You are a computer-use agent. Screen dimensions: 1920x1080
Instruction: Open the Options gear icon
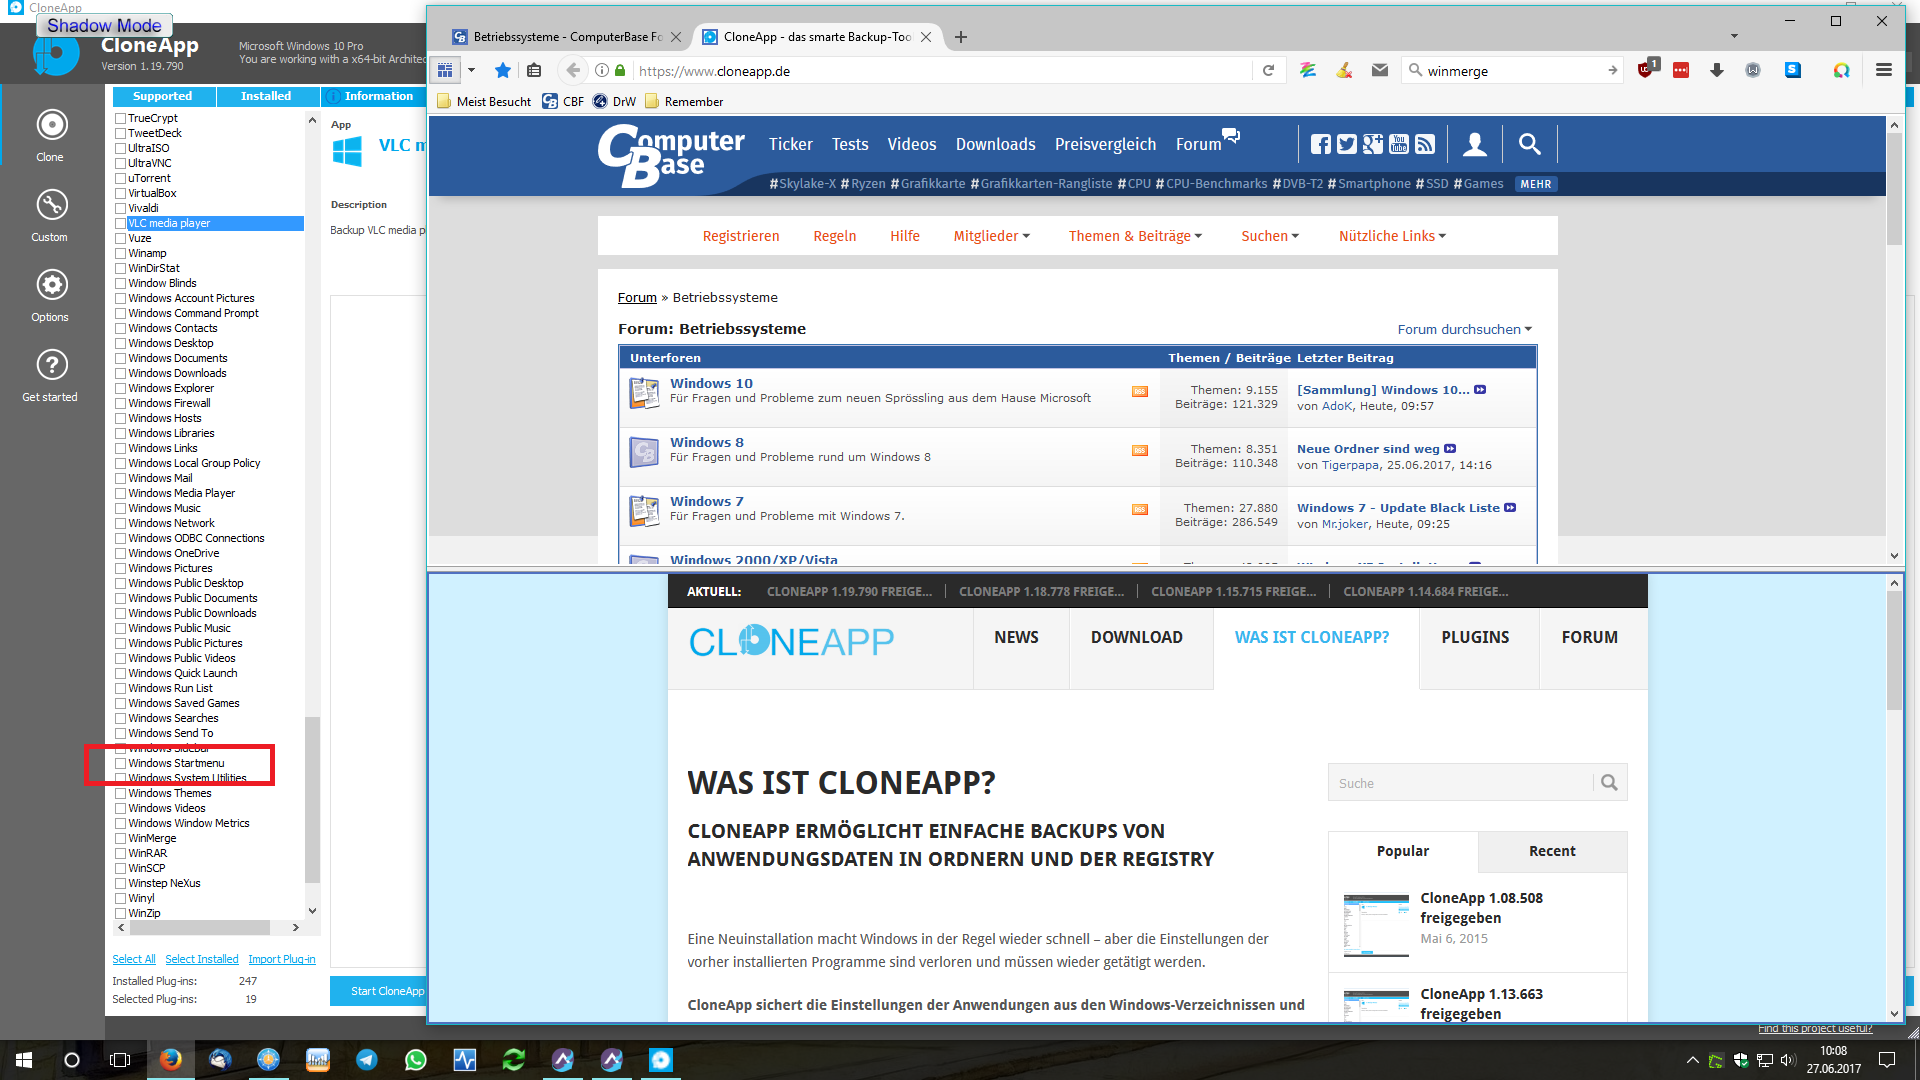52,285
